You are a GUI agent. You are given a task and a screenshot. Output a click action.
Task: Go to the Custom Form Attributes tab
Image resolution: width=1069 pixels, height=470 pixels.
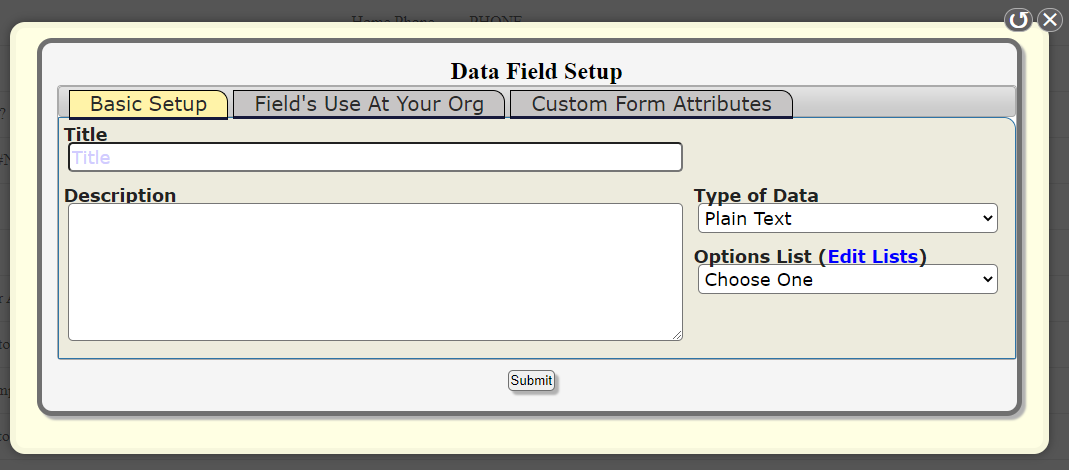[x=651, y=104]
